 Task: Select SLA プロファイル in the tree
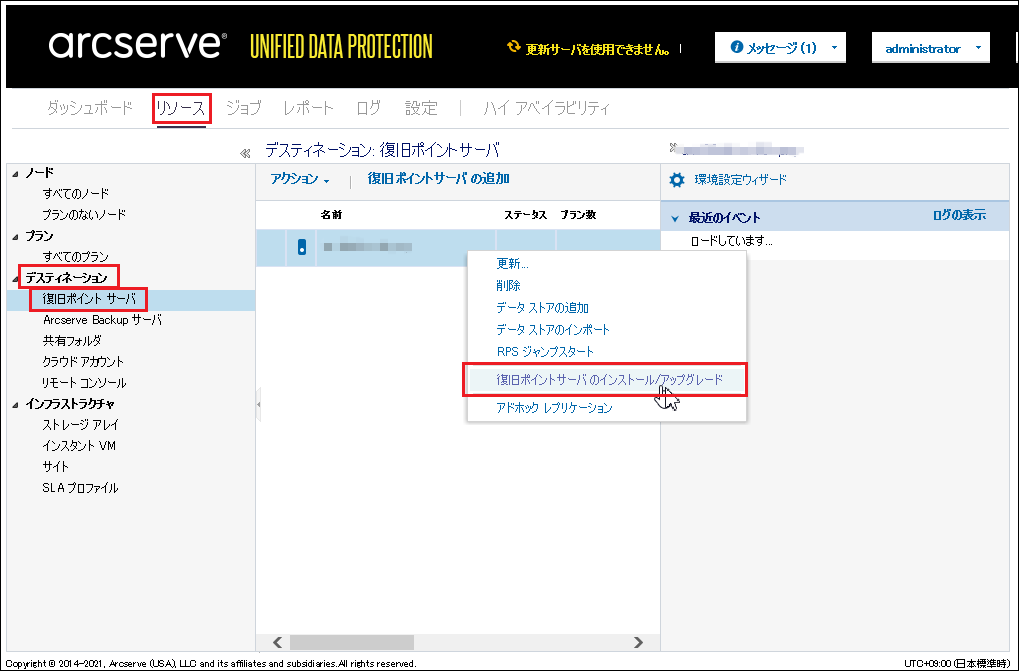pos(81,488)
